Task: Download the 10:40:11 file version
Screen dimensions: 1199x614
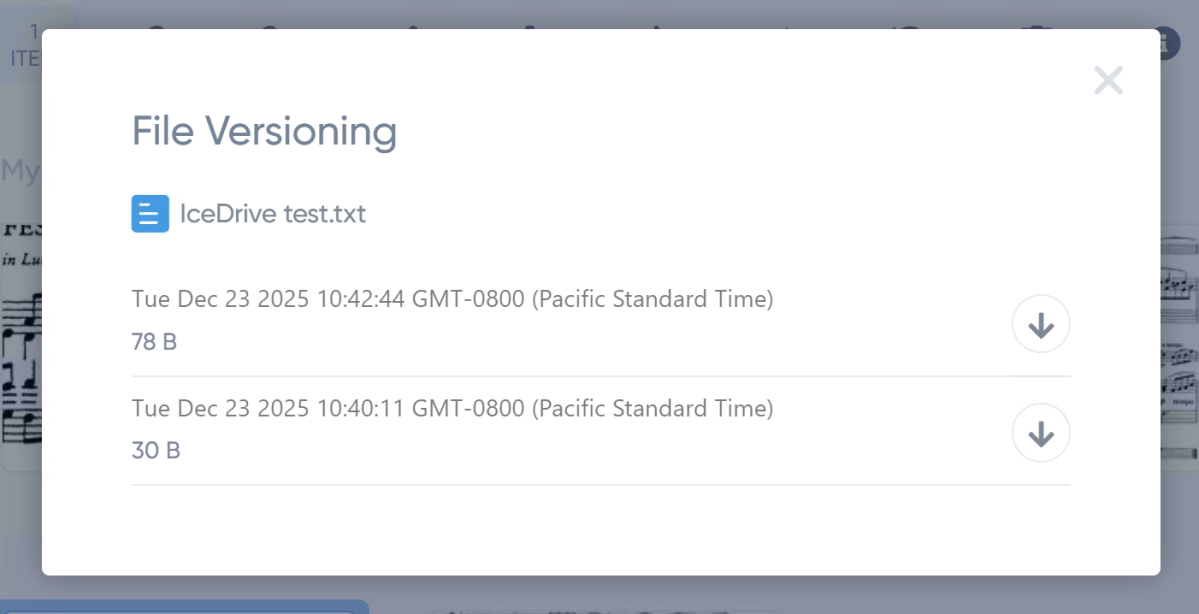Action: (x=1041, y=433)
